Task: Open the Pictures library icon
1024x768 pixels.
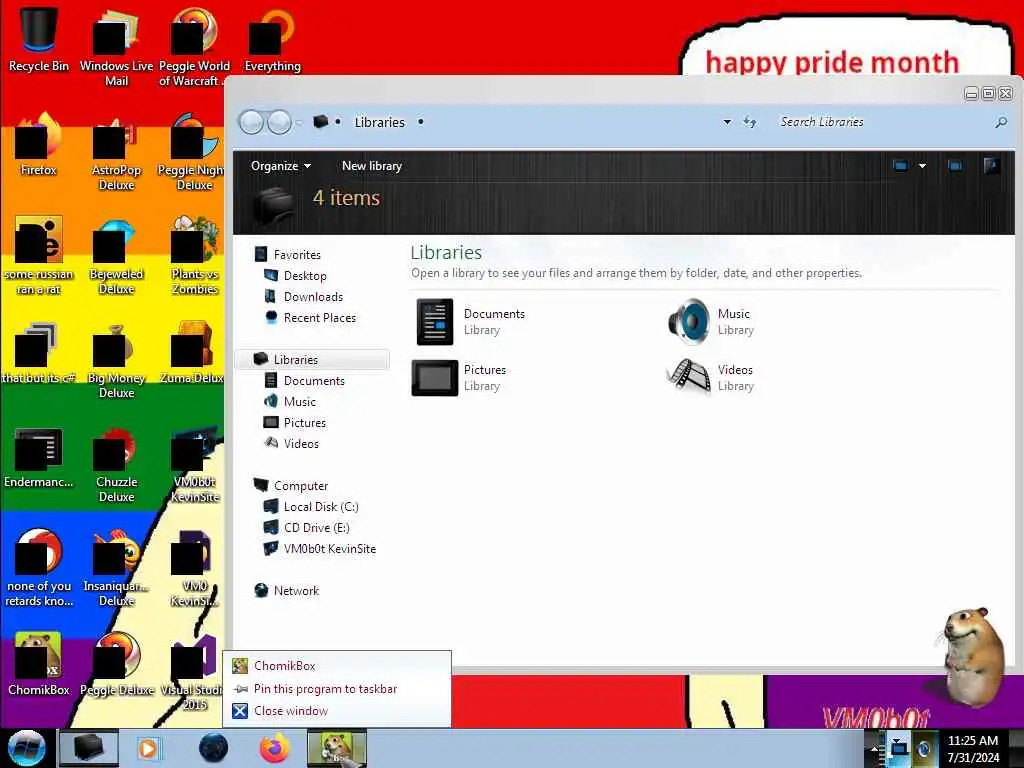Action: [435, 377]
